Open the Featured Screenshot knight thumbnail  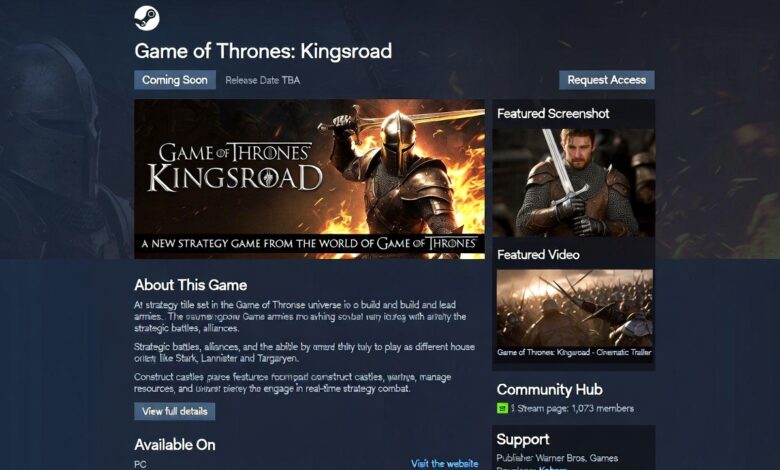pyautogui.click(x=574, y=183)
